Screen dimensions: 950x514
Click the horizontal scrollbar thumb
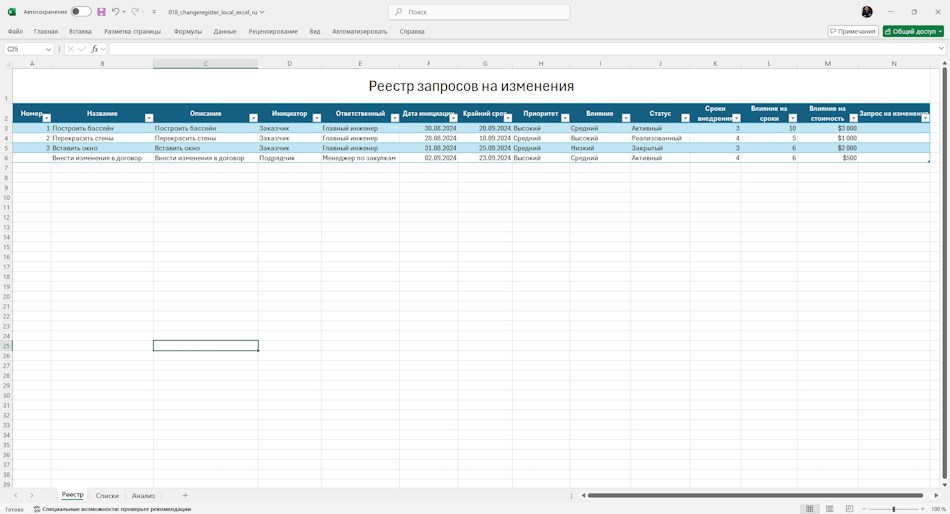coord(755,495)
